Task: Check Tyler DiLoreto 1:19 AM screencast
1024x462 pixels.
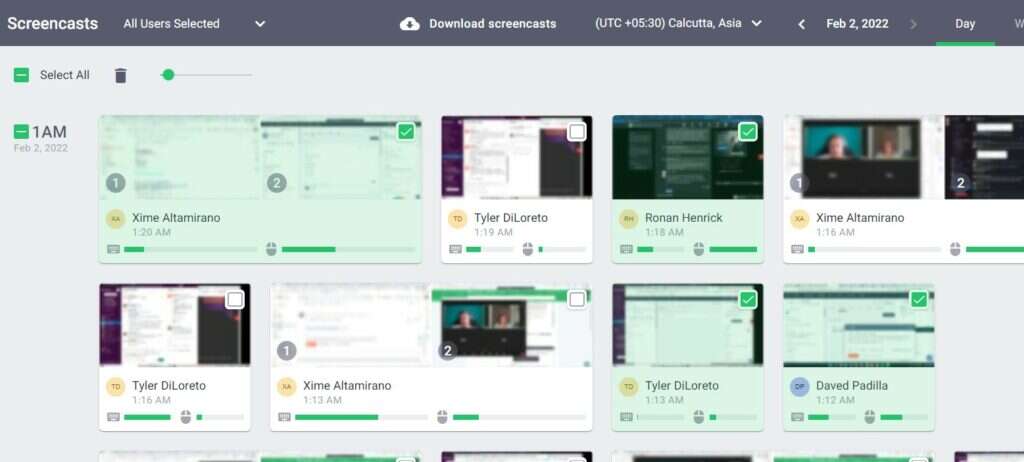Action: pos(577,132)
